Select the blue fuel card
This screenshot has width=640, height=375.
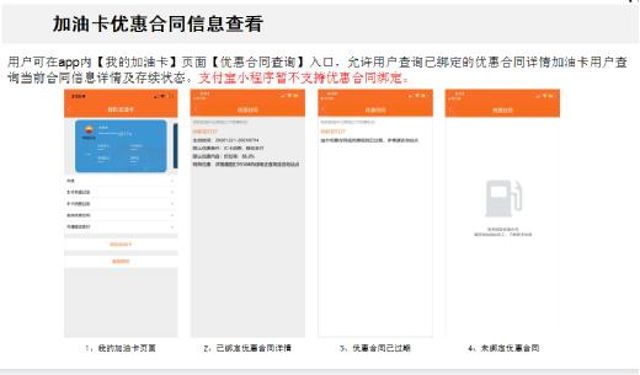pos(121,146)
